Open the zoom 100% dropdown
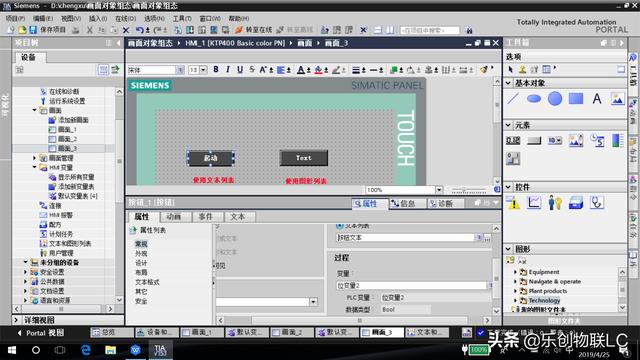The height and width of the screenshot is (360, 640). click(x=439, y=190)
